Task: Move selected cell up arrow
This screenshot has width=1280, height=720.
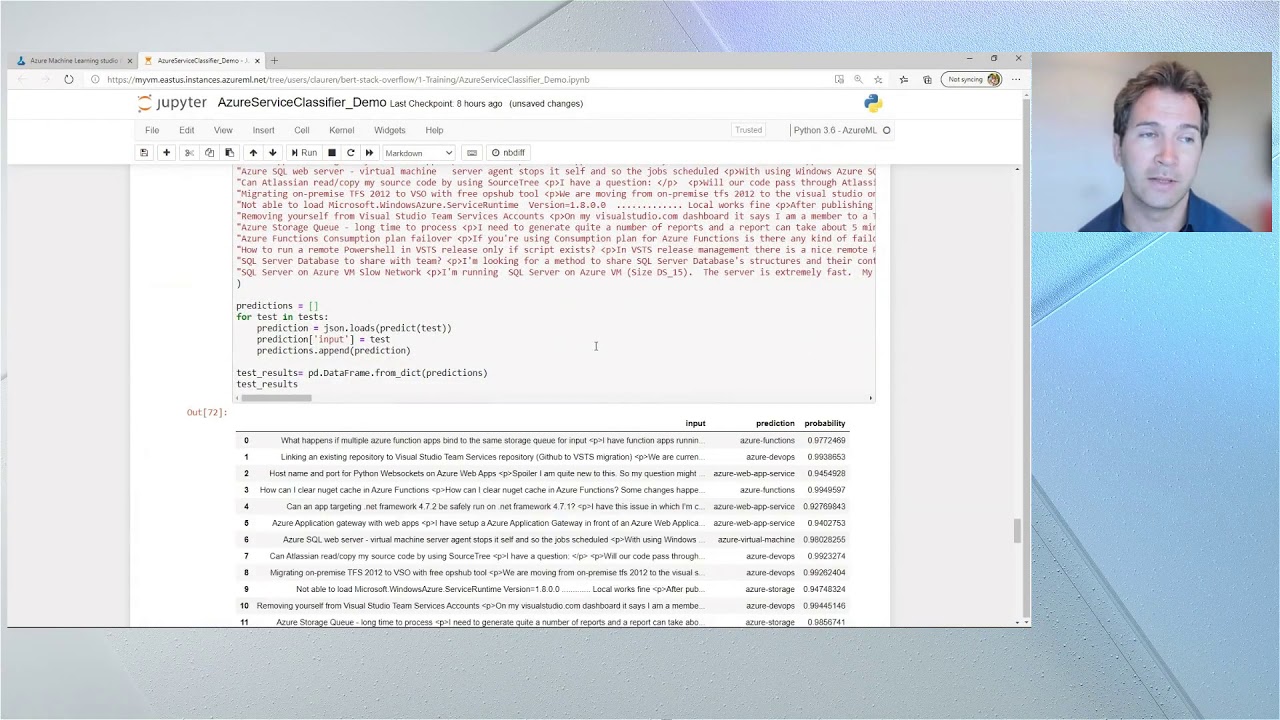Action: [253, 153]
